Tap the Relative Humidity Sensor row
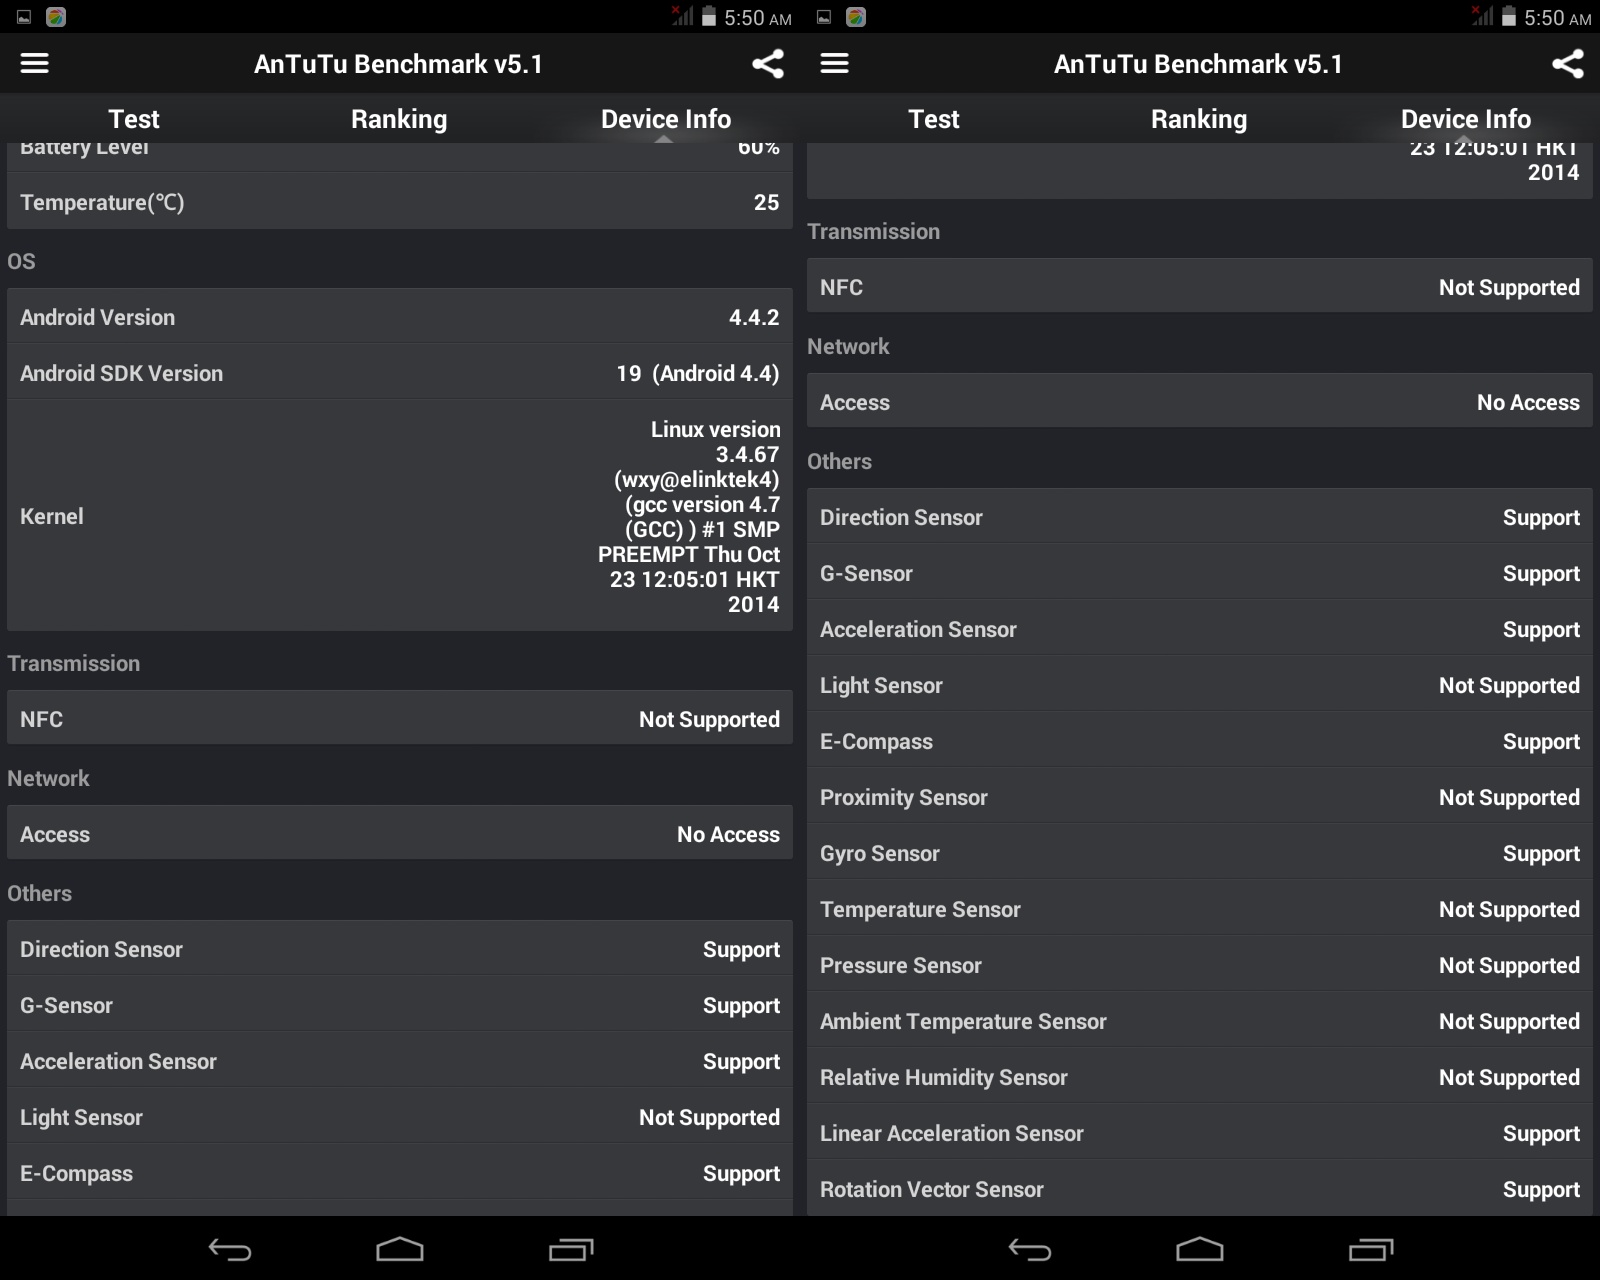Screen dimensions: 1600x1280 (1200, 1077)
